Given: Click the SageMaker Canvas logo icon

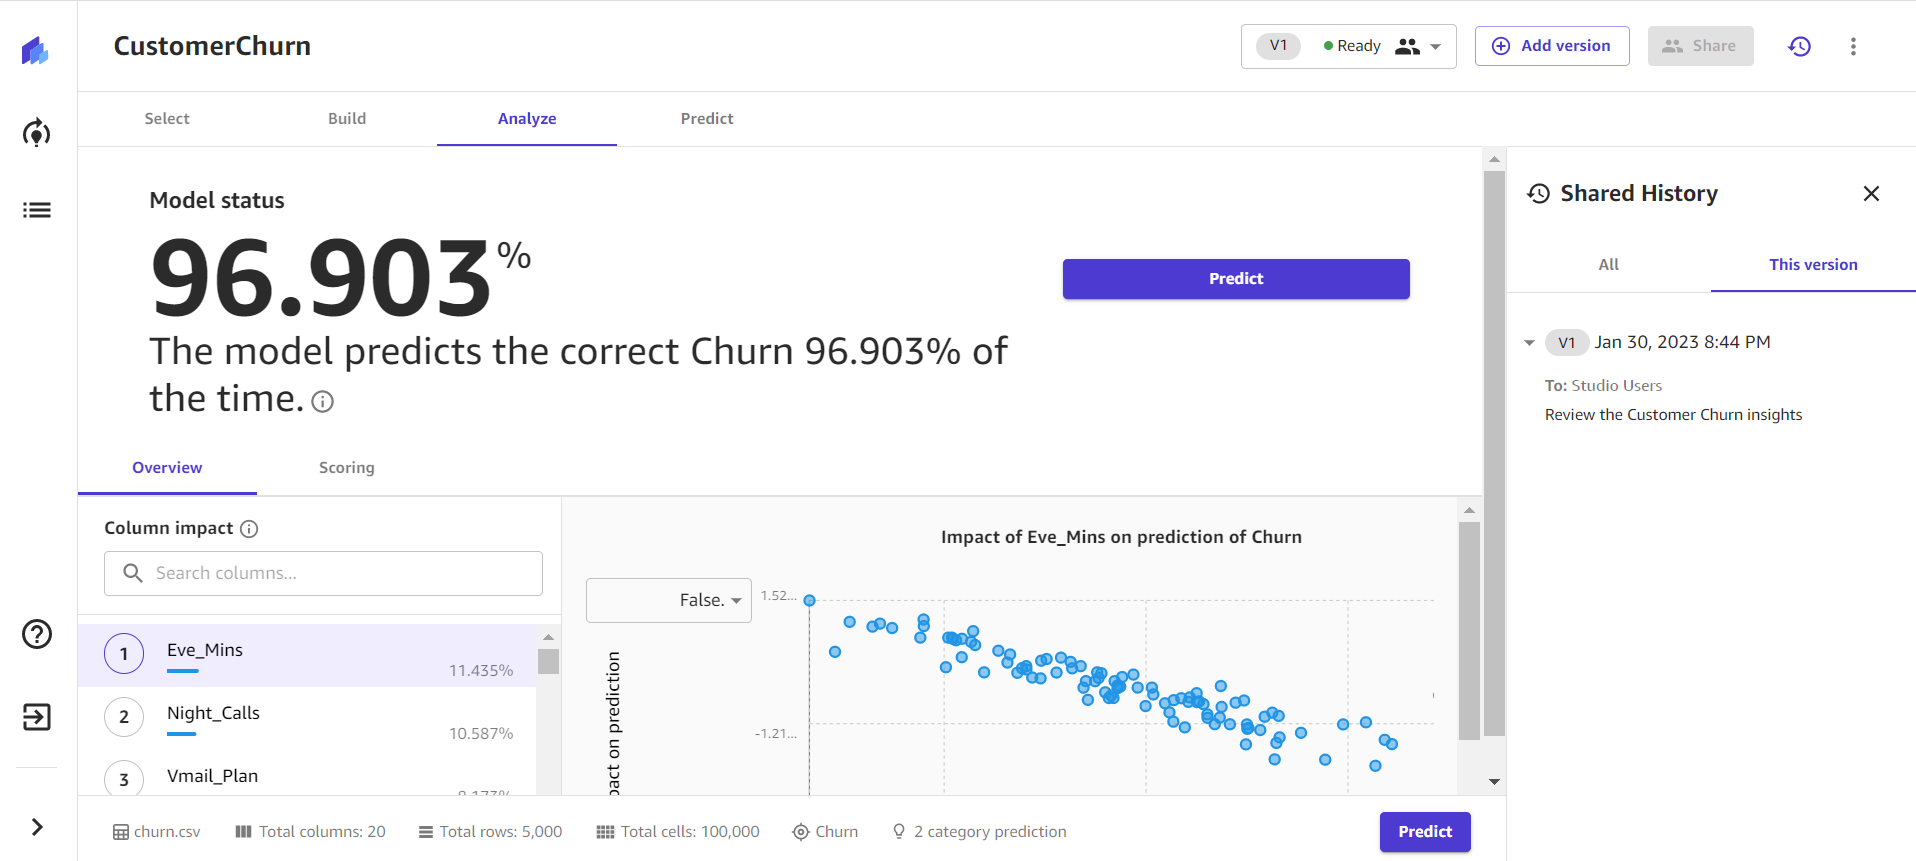Looking at the screenshot, I should point(36,50).
